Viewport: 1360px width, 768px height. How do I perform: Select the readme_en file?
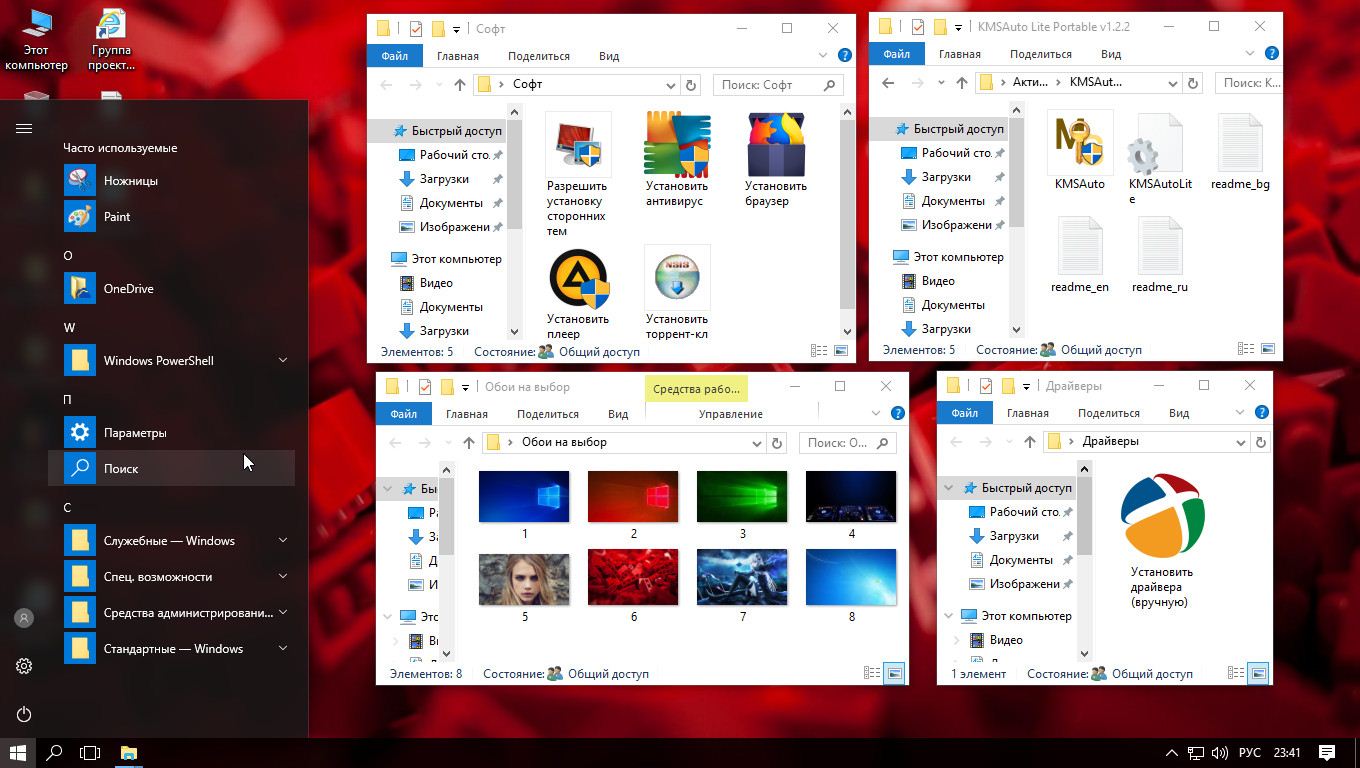(1079, 254)
